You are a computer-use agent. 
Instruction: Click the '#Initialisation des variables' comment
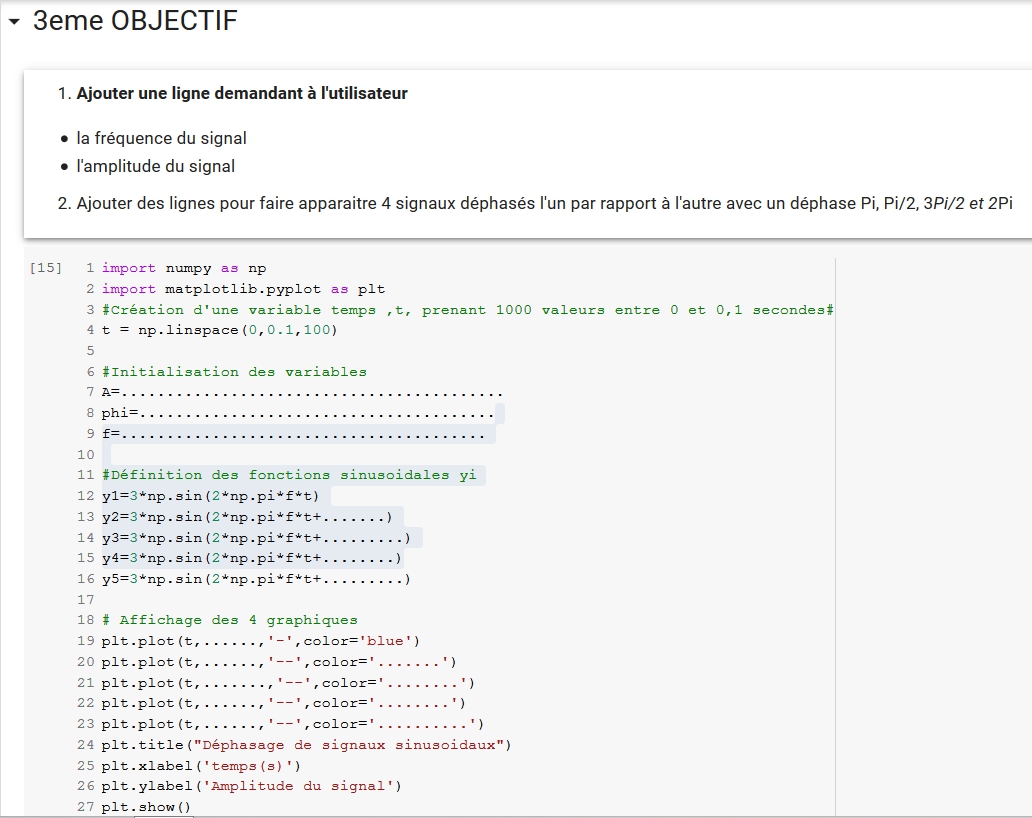coord(234,372)
